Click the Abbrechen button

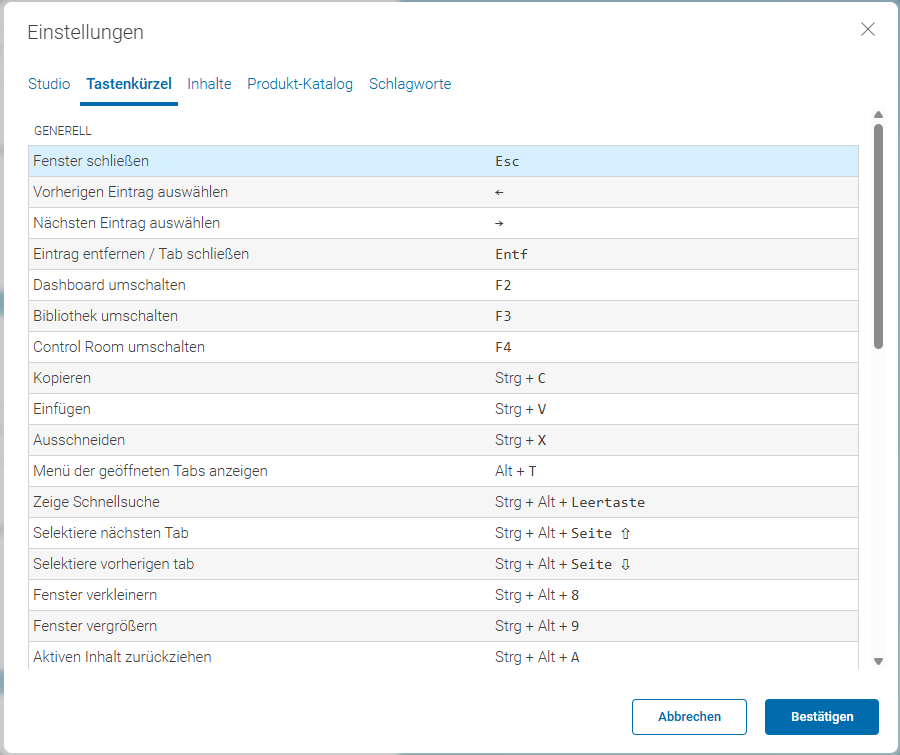(x=689, y=717)
